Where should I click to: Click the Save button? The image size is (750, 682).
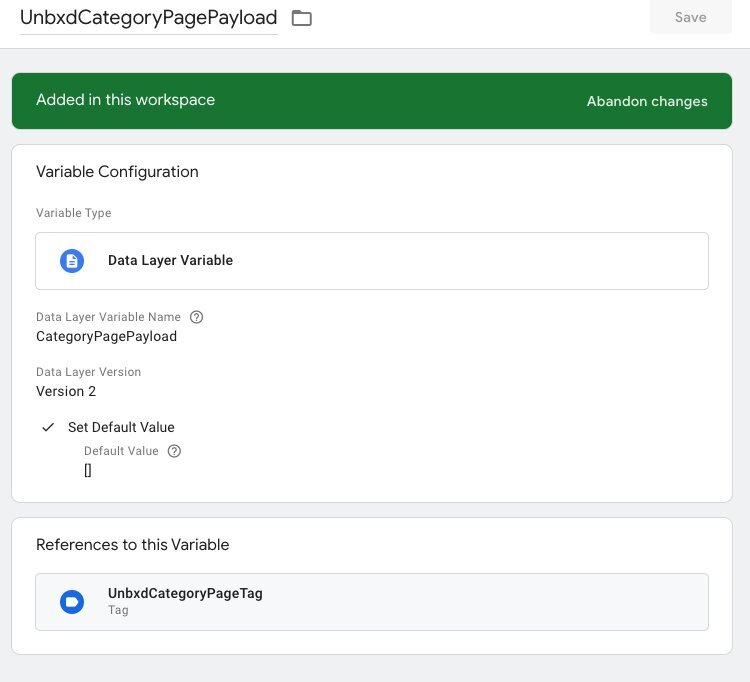click(690, 17)
